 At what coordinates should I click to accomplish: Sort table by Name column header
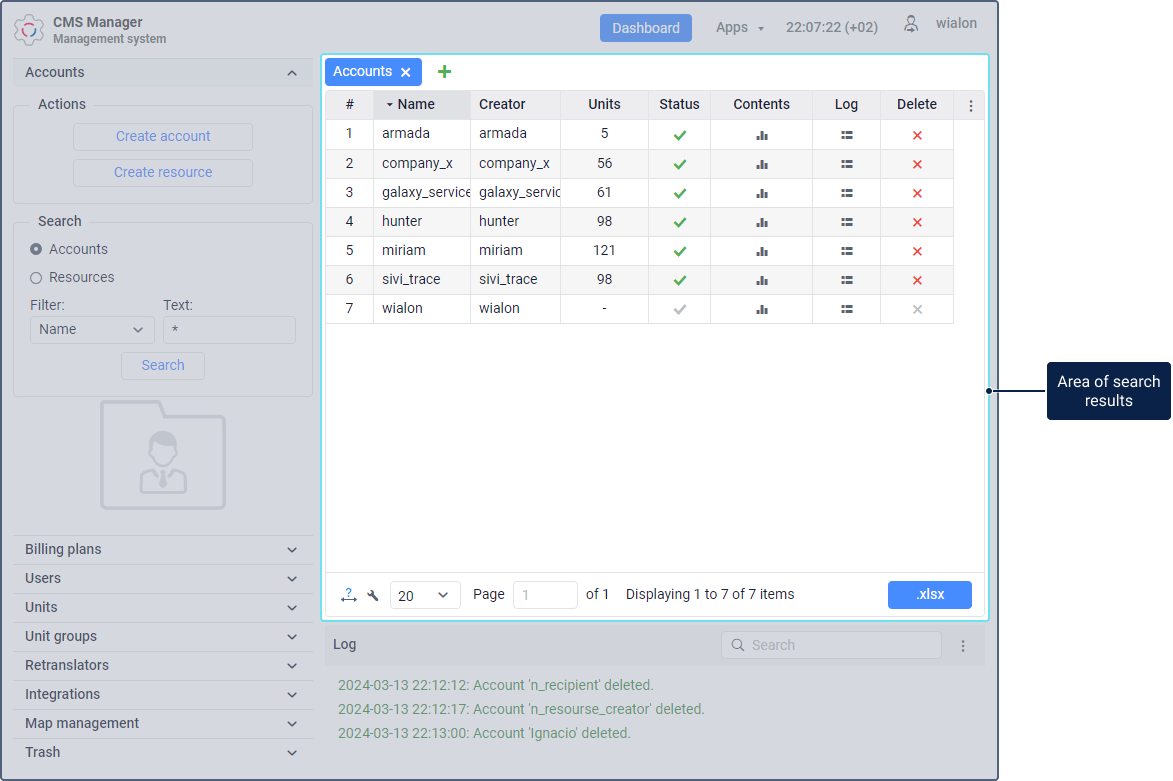pyautogui.click(x=422, y=105)
